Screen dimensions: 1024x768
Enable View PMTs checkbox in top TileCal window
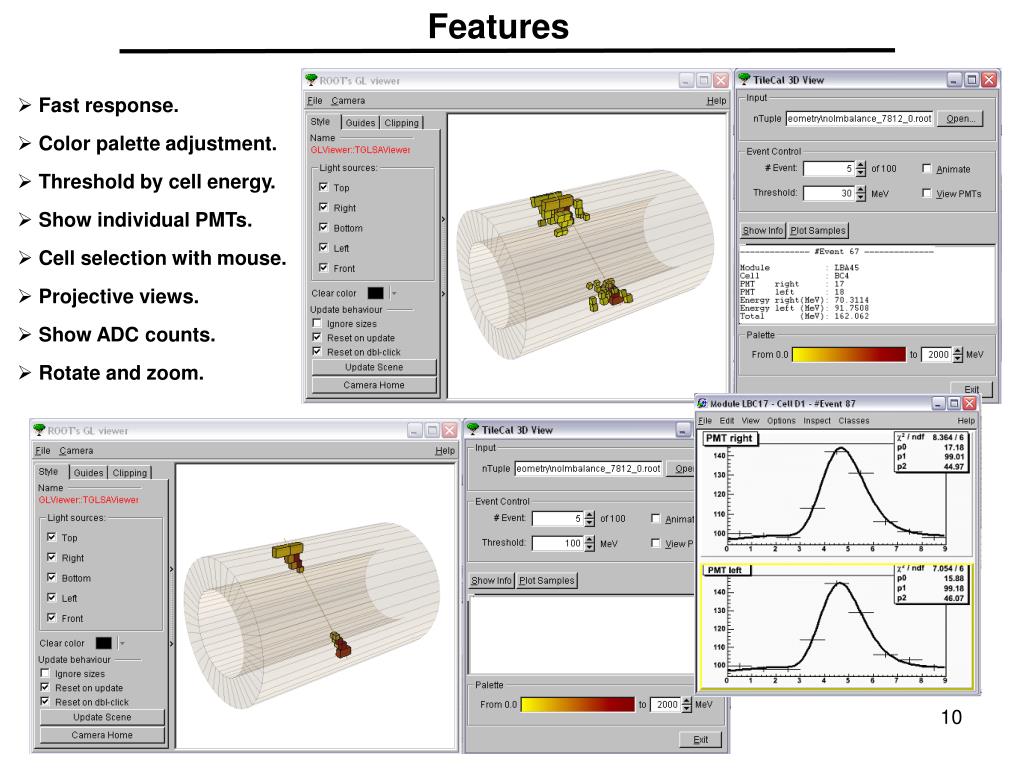click(x=926, y=193)
